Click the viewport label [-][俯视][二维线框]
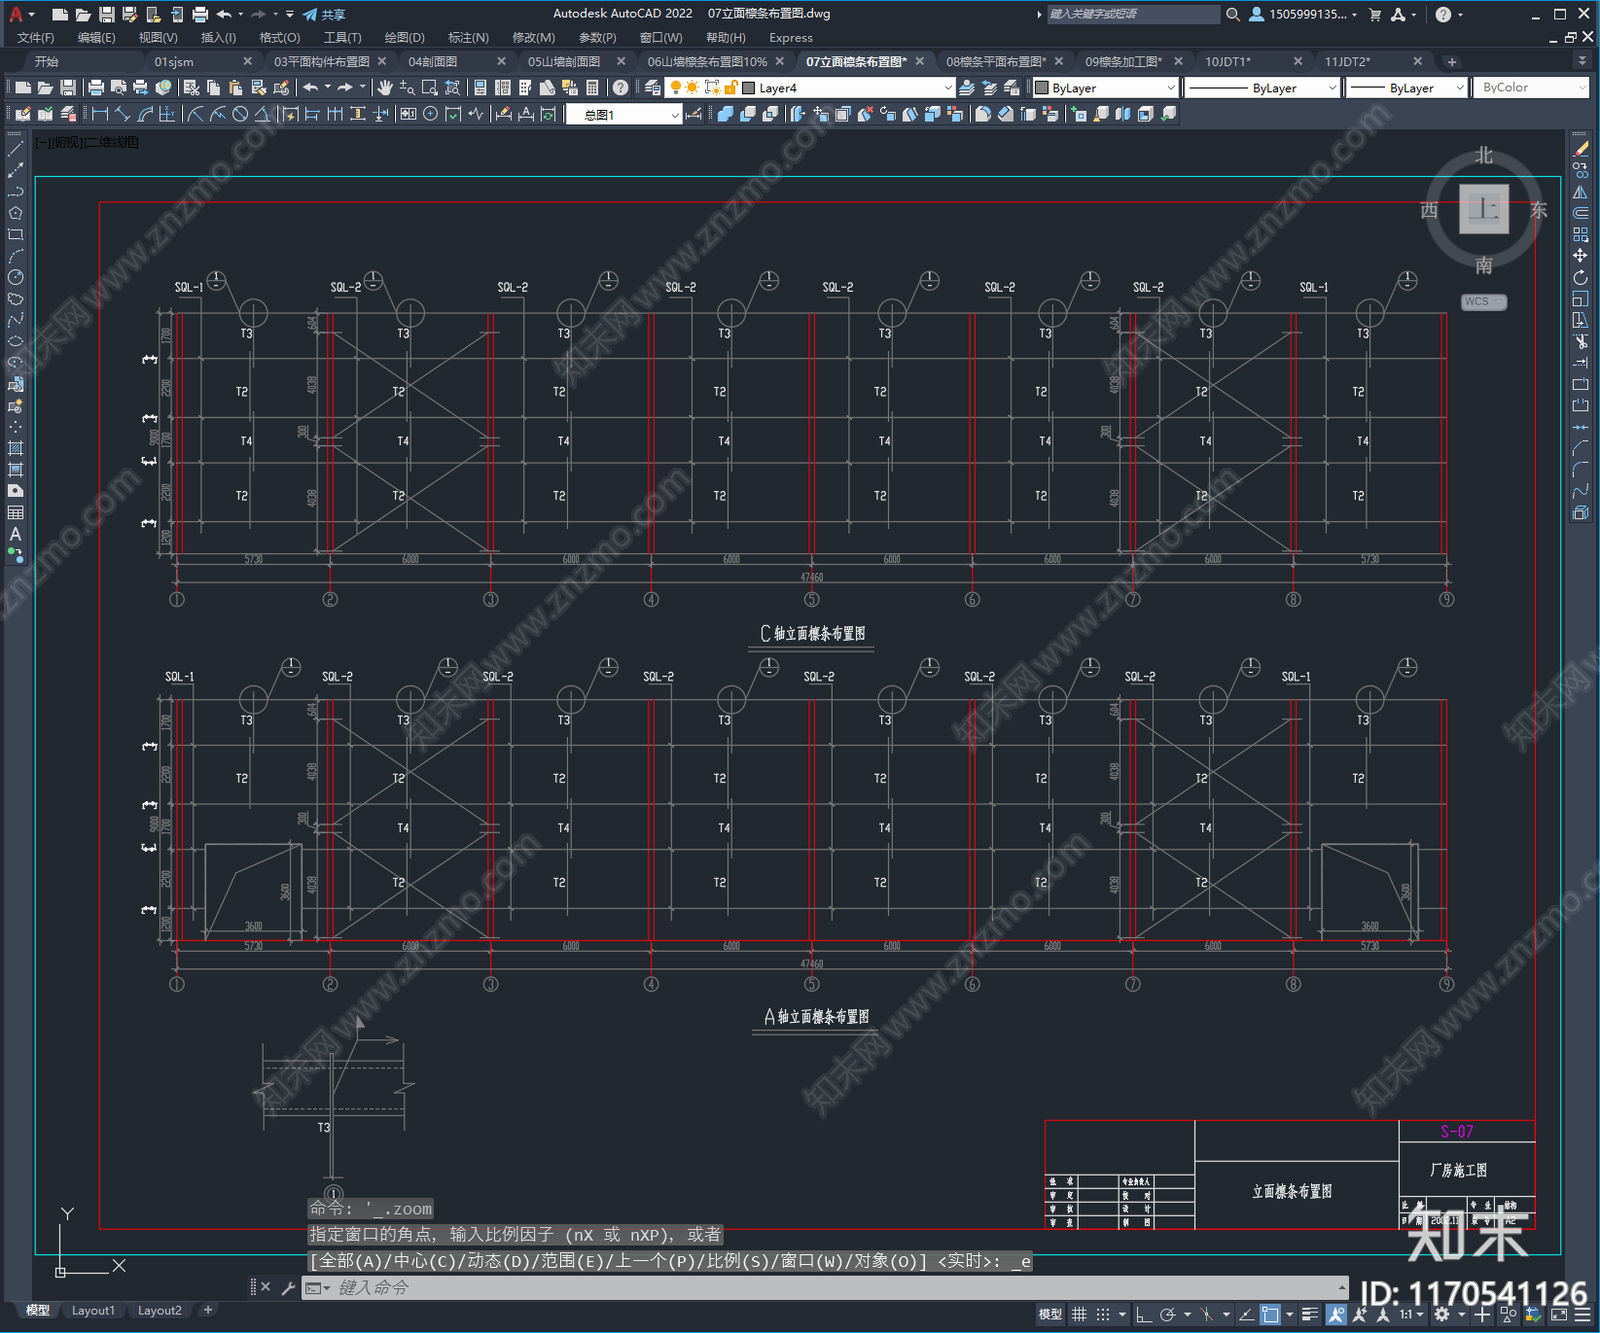 pos(87,143)
